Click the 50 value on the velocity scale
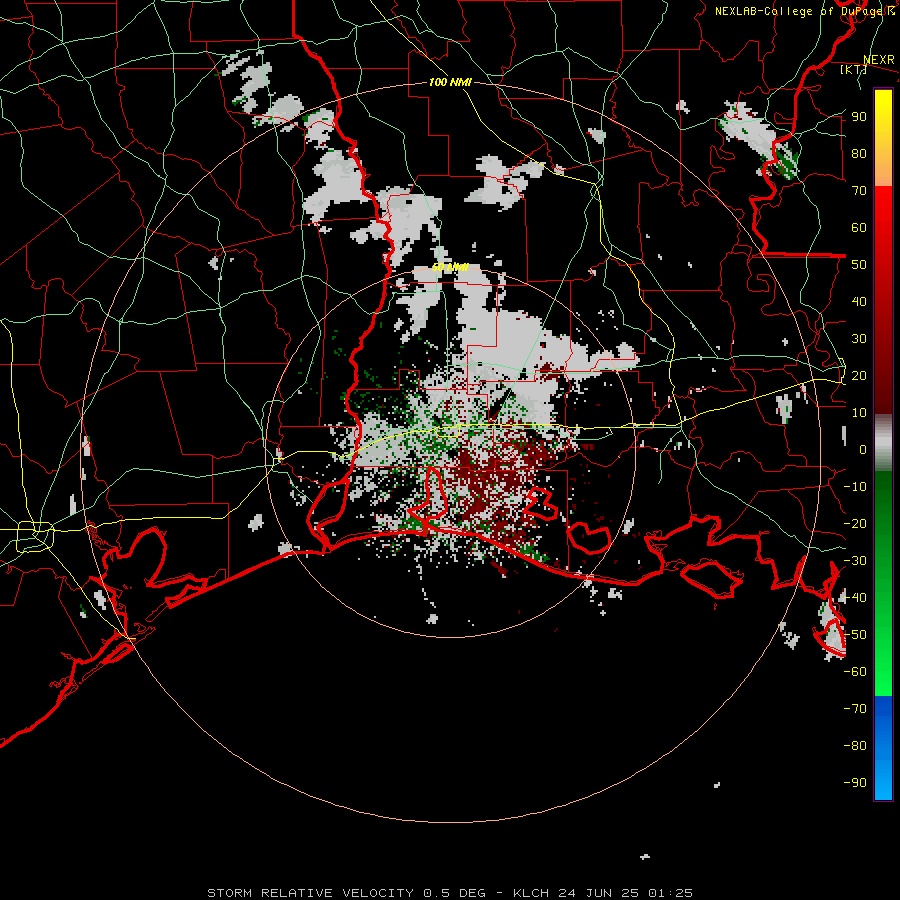This screenshot has height=900, width=900. click(x=859, y=264)
